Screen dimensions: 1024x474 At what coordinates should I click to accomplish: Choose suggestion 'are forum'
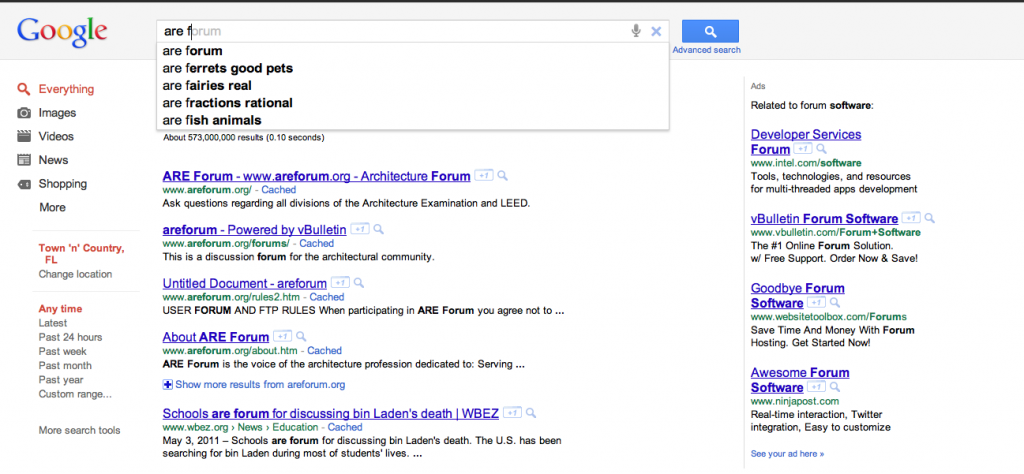[413, 51]
